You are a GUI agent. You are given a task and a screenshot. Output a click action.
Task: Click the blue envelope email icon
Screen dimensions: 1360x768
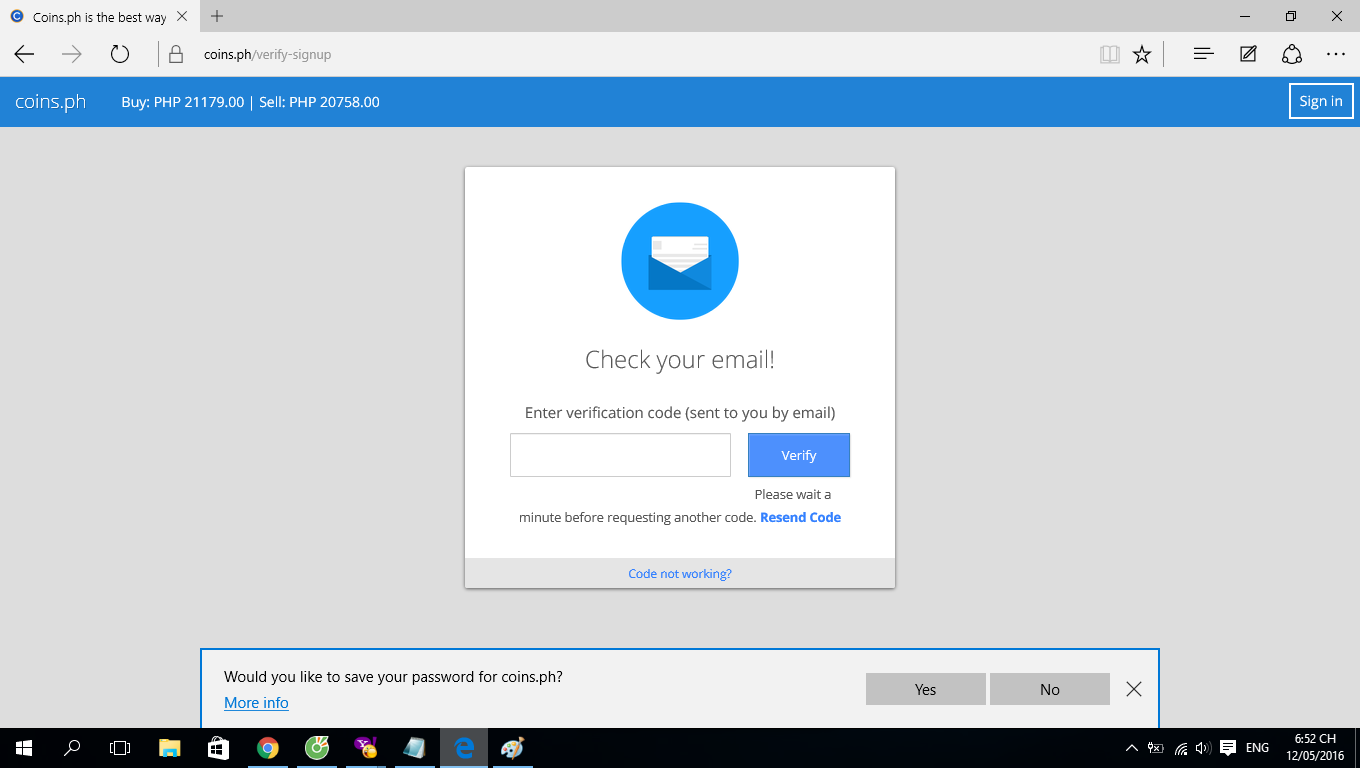click(x=680, y=261)
